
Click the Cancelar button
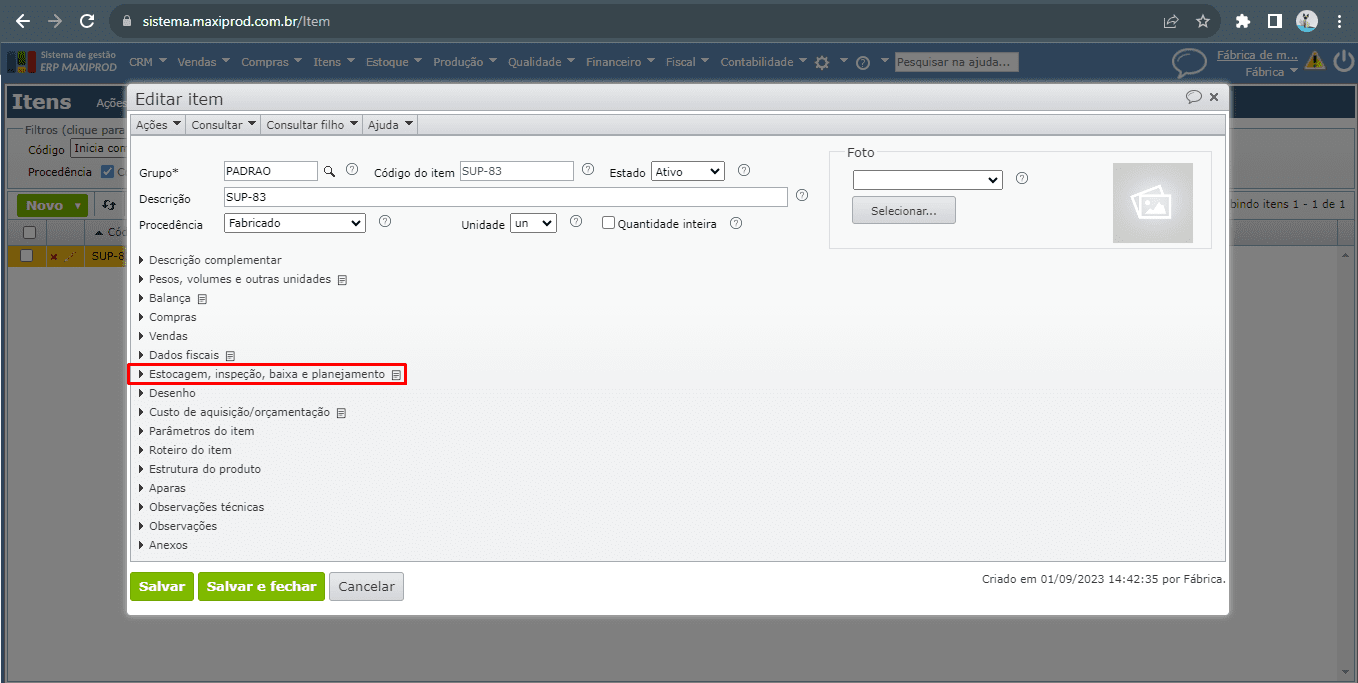point(366,587)
